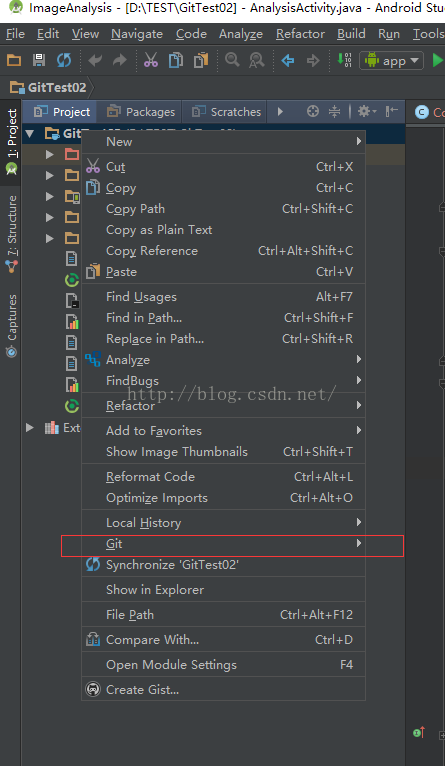
Task: Select File Path menu entry
Action: [x=223, y=615]
